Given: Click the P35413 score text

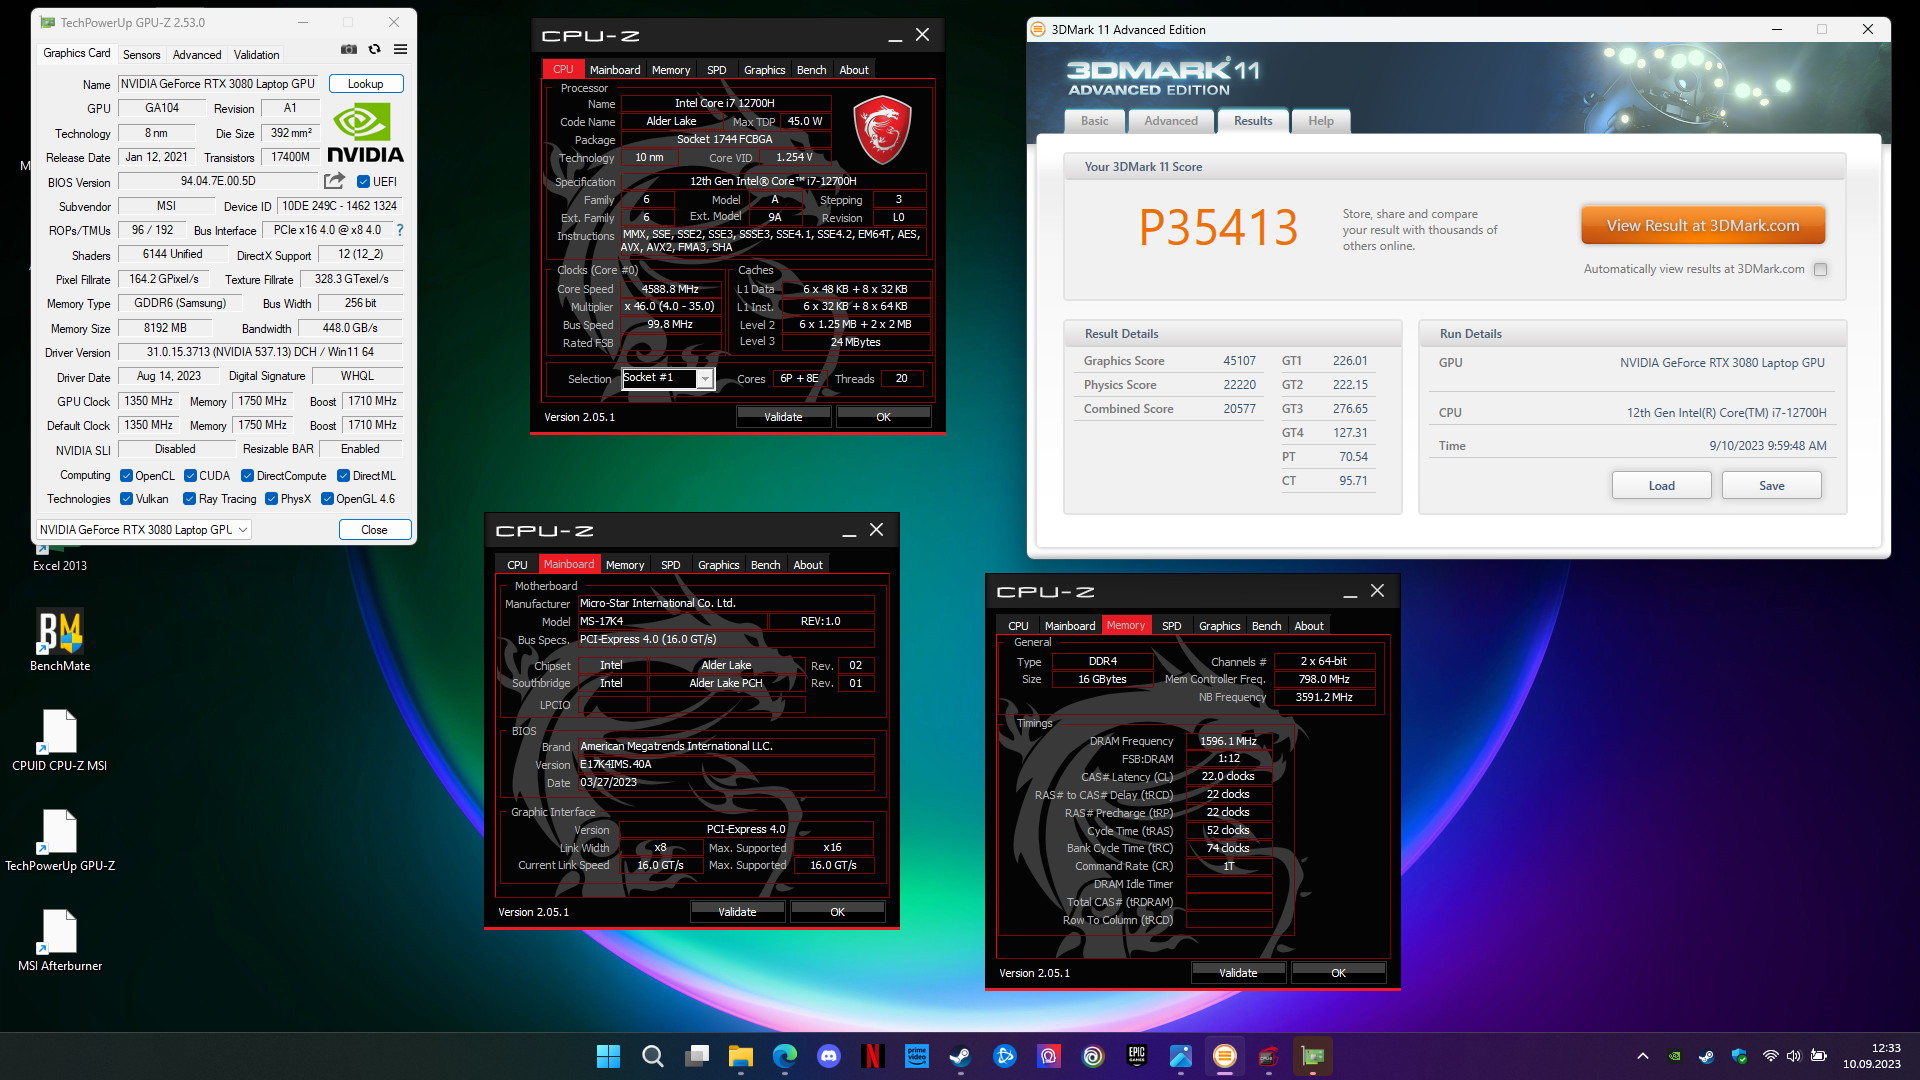Looking at the screenshot, I should pos(1218,228).
